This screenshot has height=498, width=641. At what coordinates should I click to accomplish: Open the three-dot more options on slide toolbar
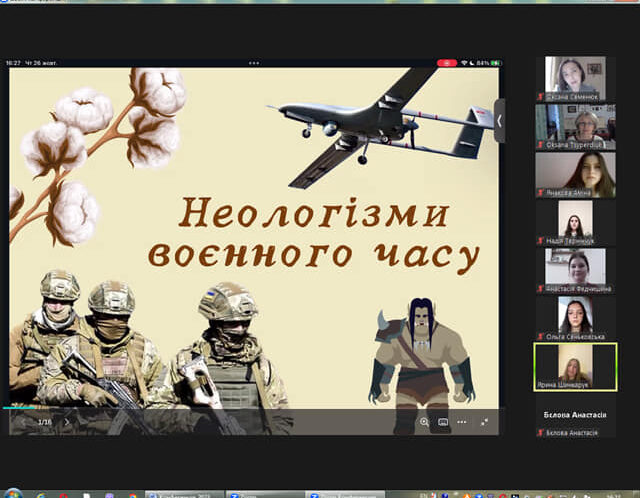coord(461,422)
